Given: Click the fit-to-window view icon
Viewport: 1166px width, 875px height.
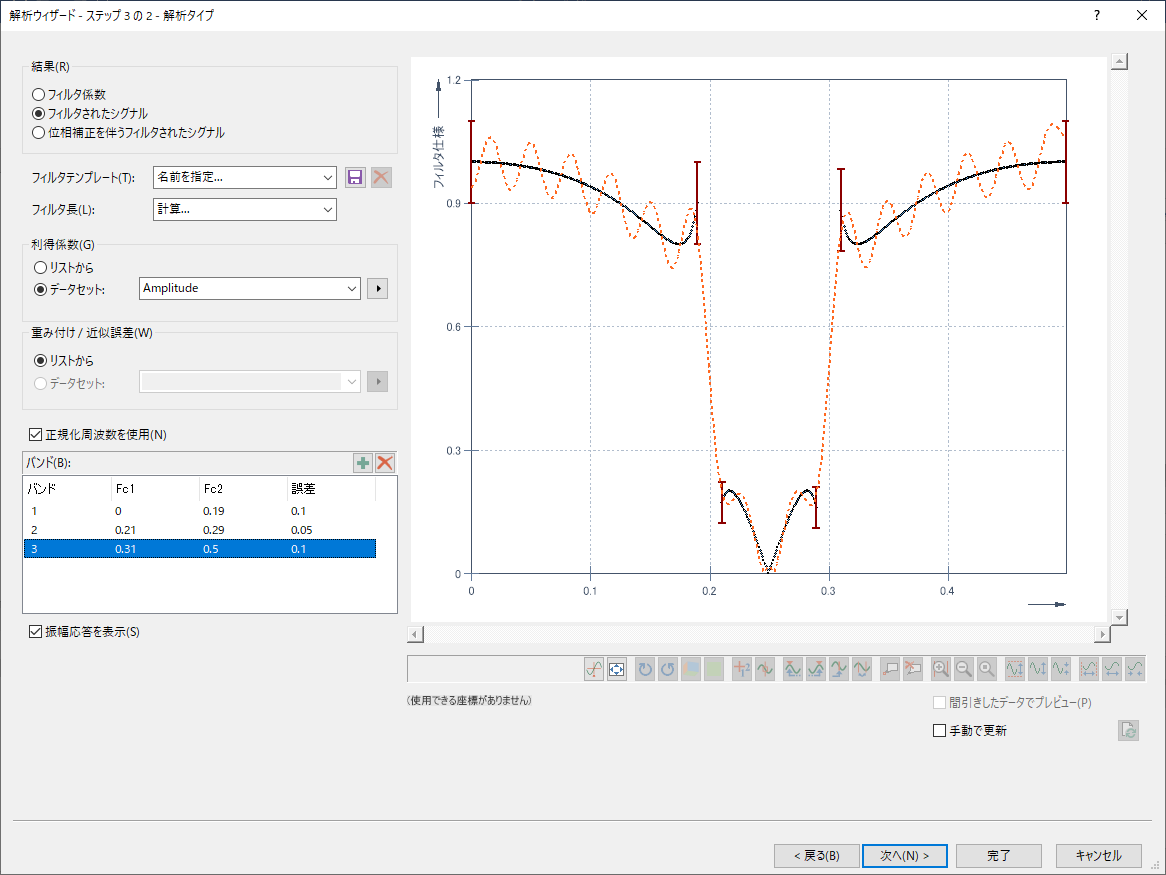Looking at the screenshot, I should click(616, 669).
